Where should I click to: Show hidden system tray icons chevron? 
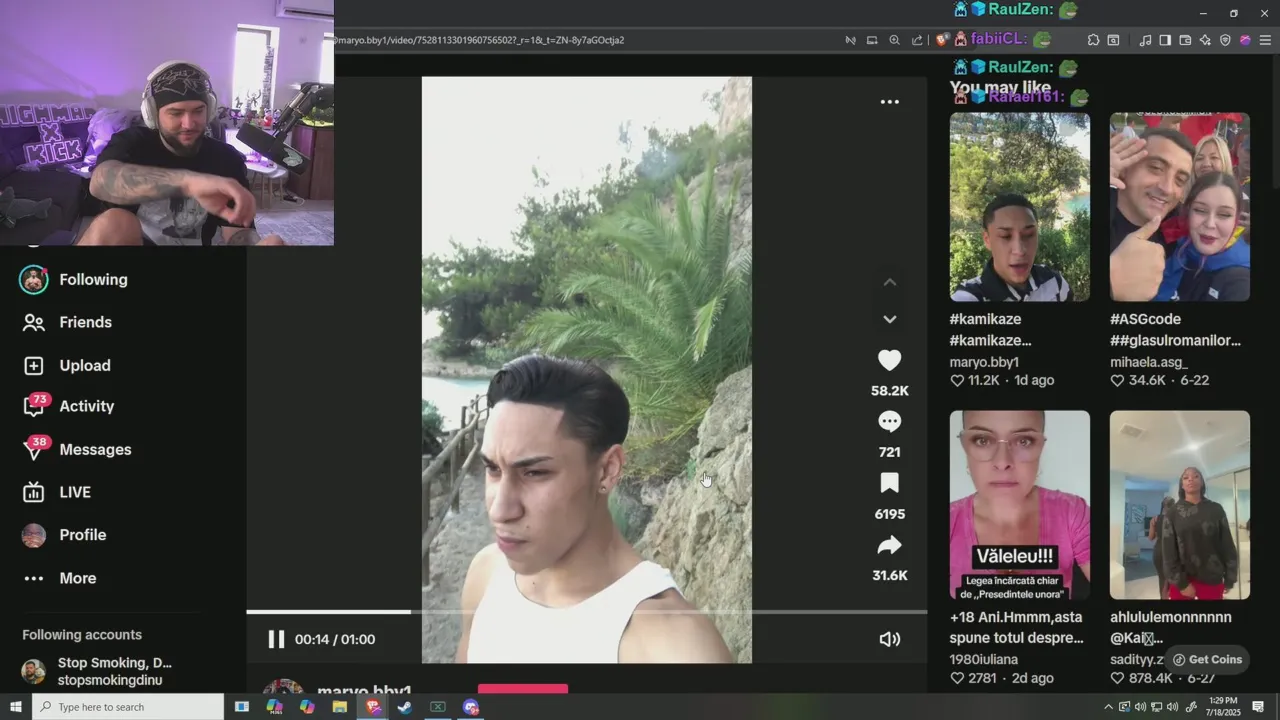(x=1108, y=707)
